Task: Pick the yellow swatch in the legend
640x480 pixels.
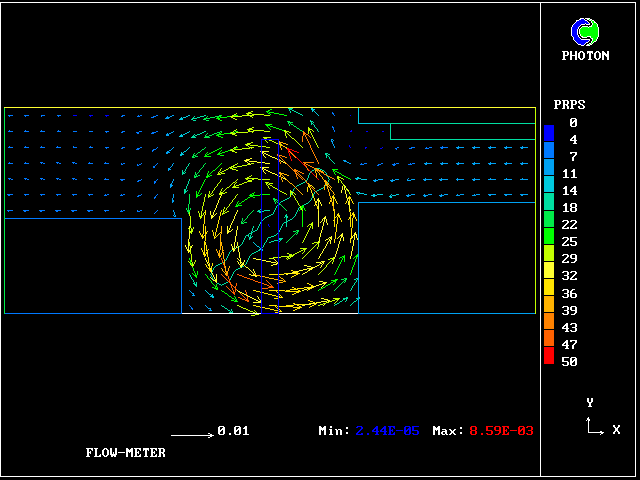Action: (x=549, y=270)
